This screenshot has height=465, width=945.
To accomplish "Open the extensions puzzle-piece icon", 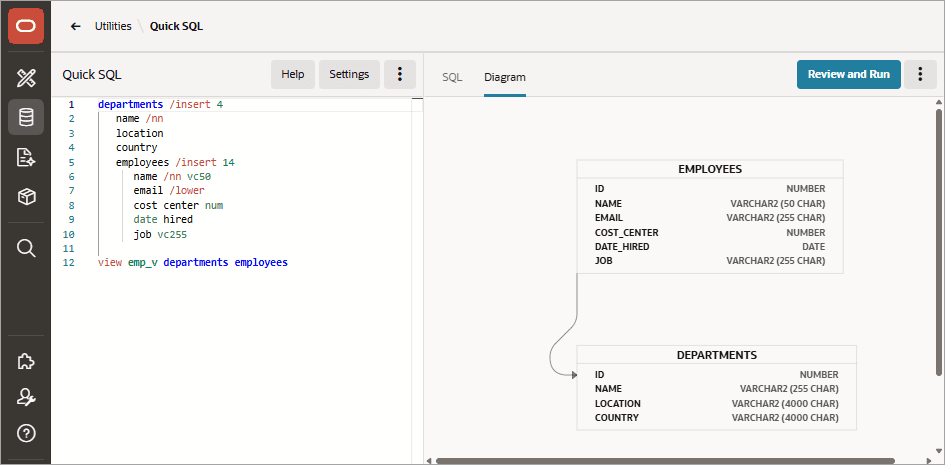I will pyautogui.click(x=26, y=361).
